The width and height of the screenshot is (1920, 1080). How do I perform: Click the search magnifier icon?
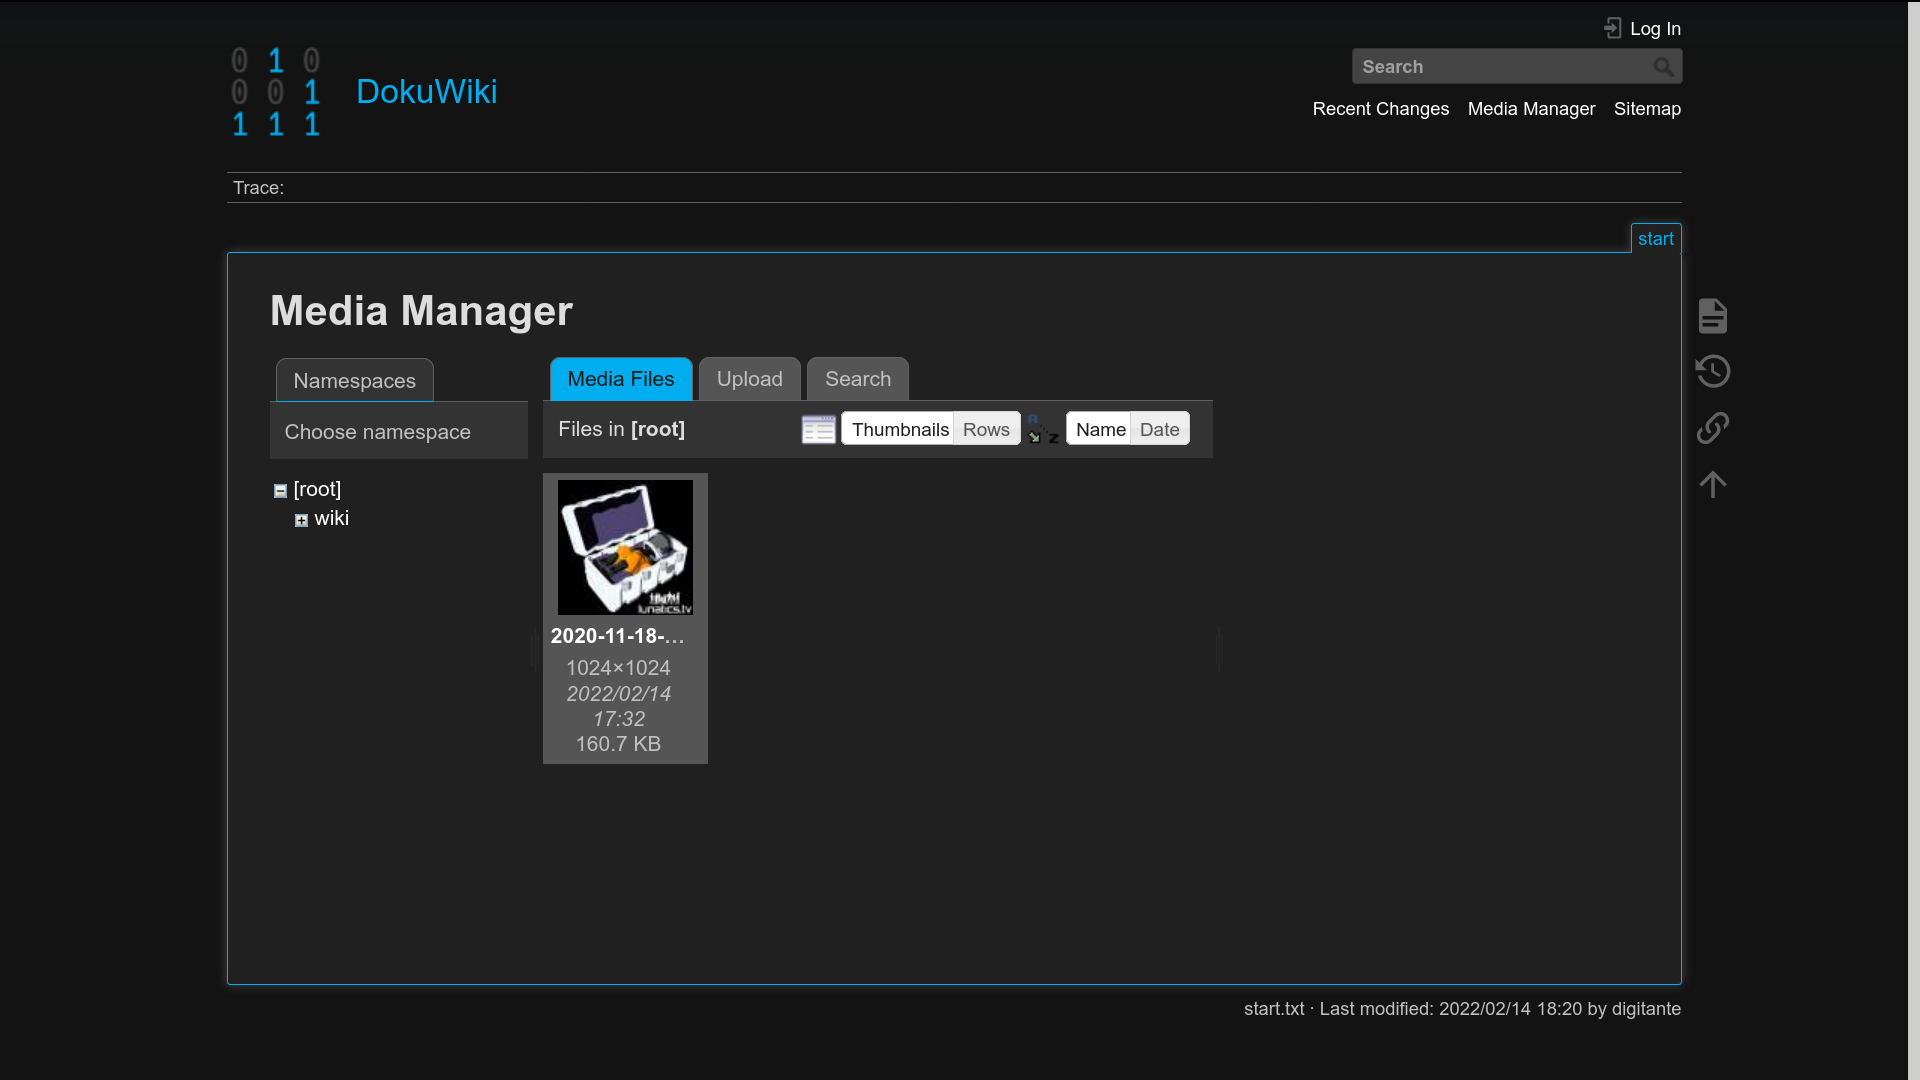1663,67
